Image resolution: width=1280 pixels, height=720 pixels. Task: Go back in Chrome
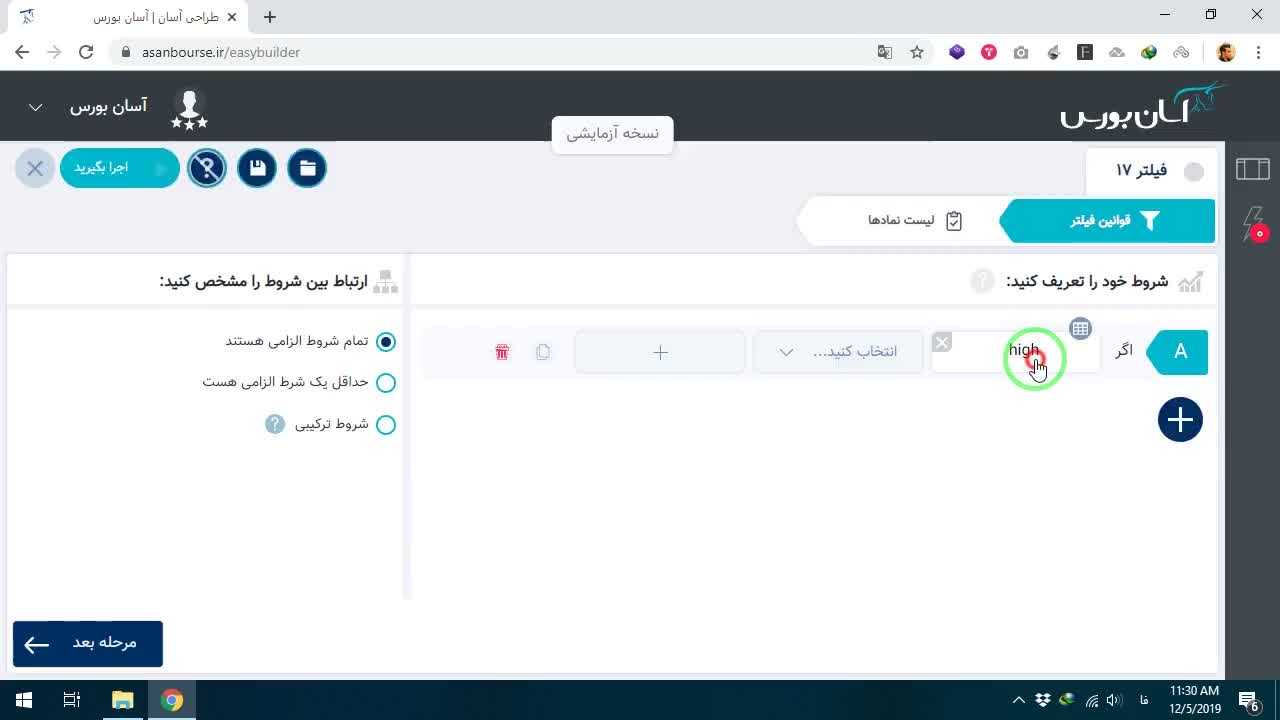[x=22, y=52]
